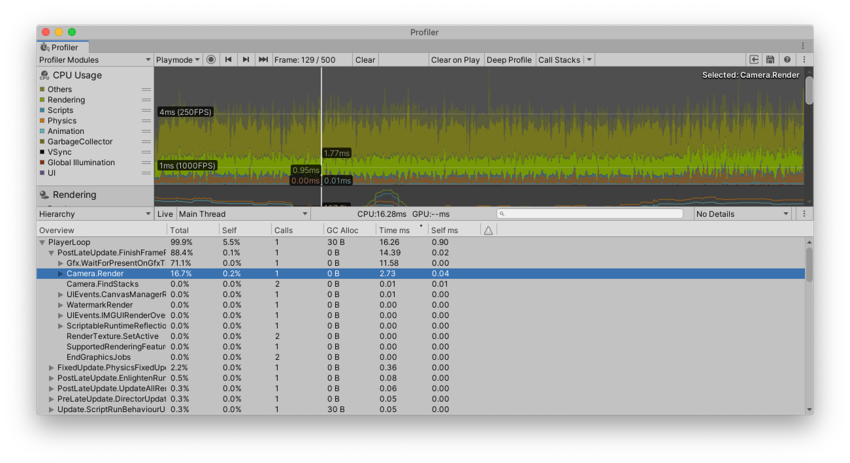Screen dimensions: 850x463
Task: Sort by the GC Alloc column header
Action: (x=350, y=230)
